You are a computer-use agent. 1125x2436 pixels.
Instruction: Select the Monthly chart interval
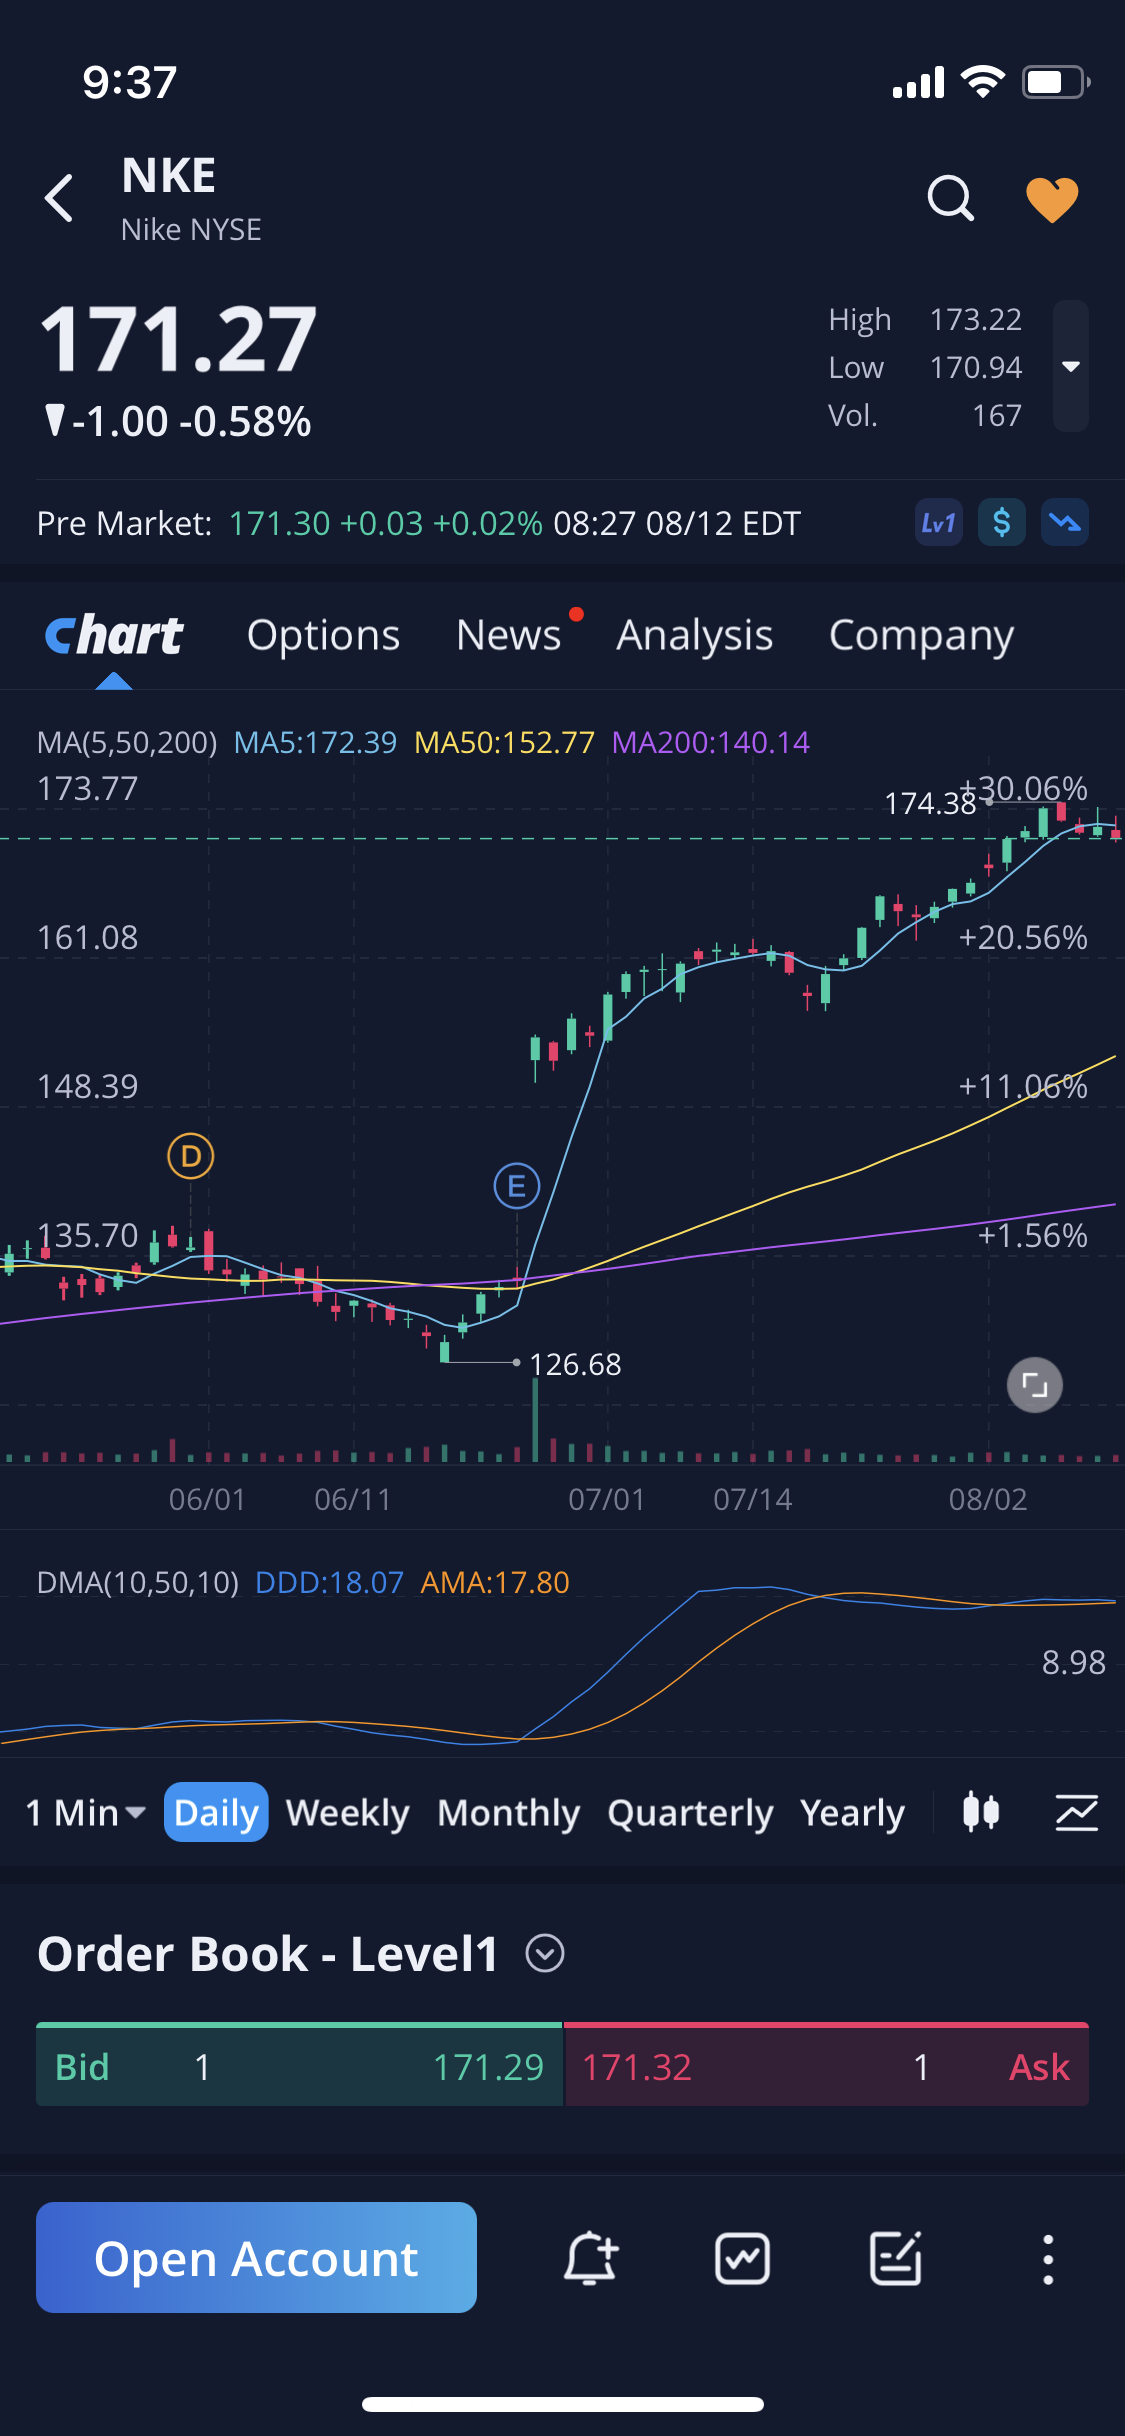(x=508, y=1812)
